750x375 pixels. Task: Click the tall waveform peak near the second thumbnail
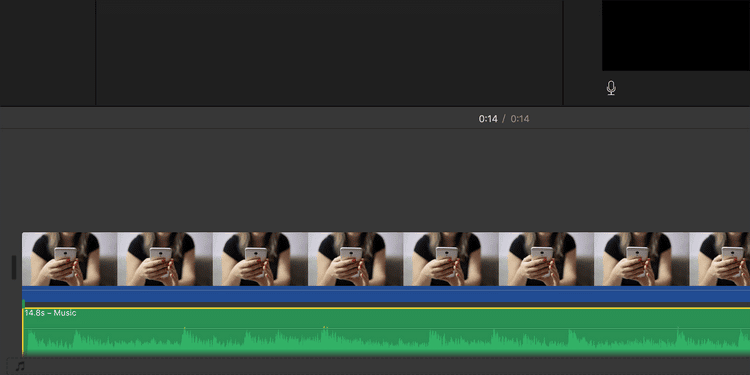coord(185,336)
